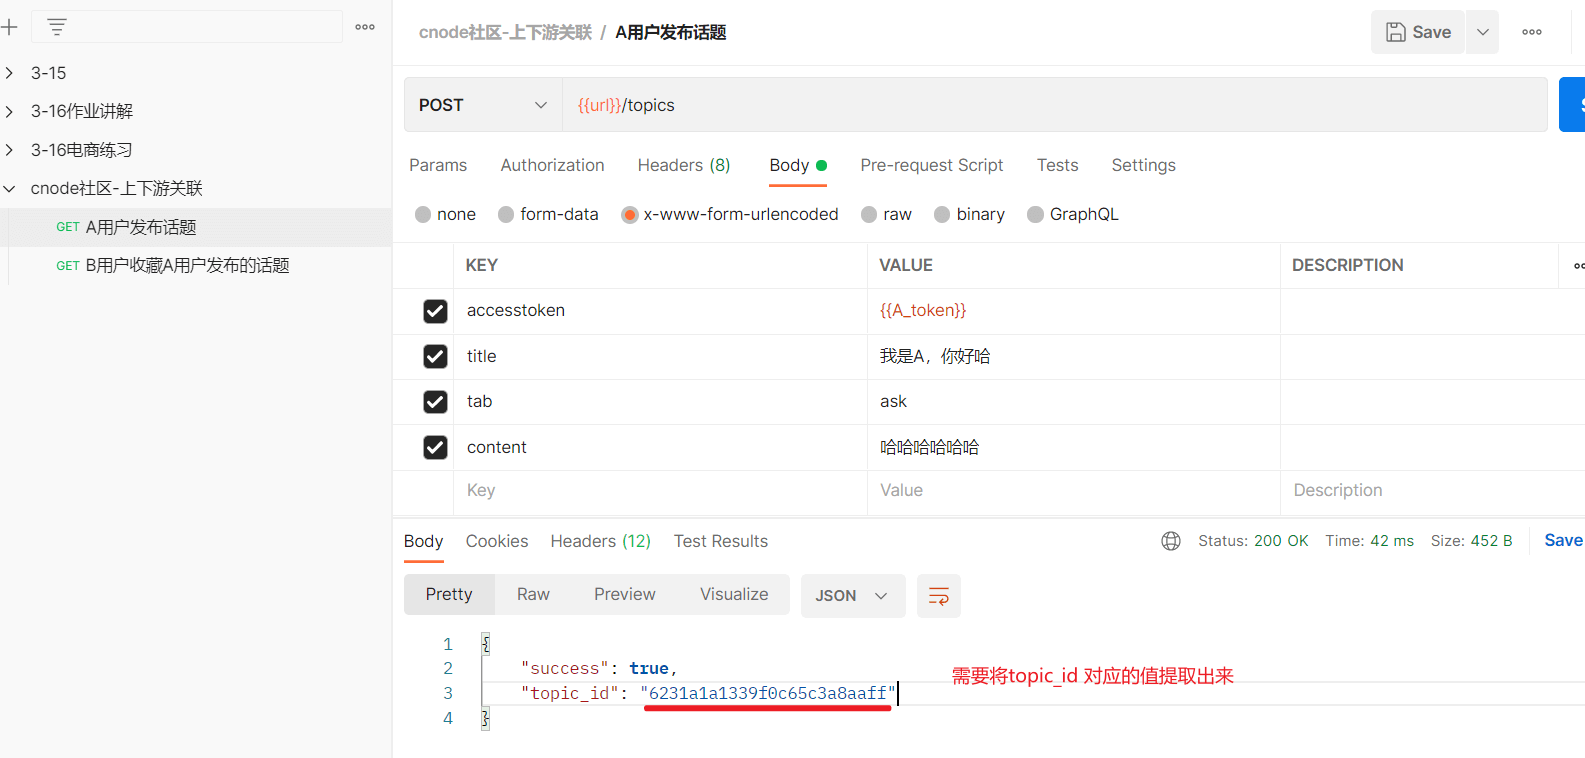
Task: Select the binary body radio option
Action: click(x=942, y=214)
